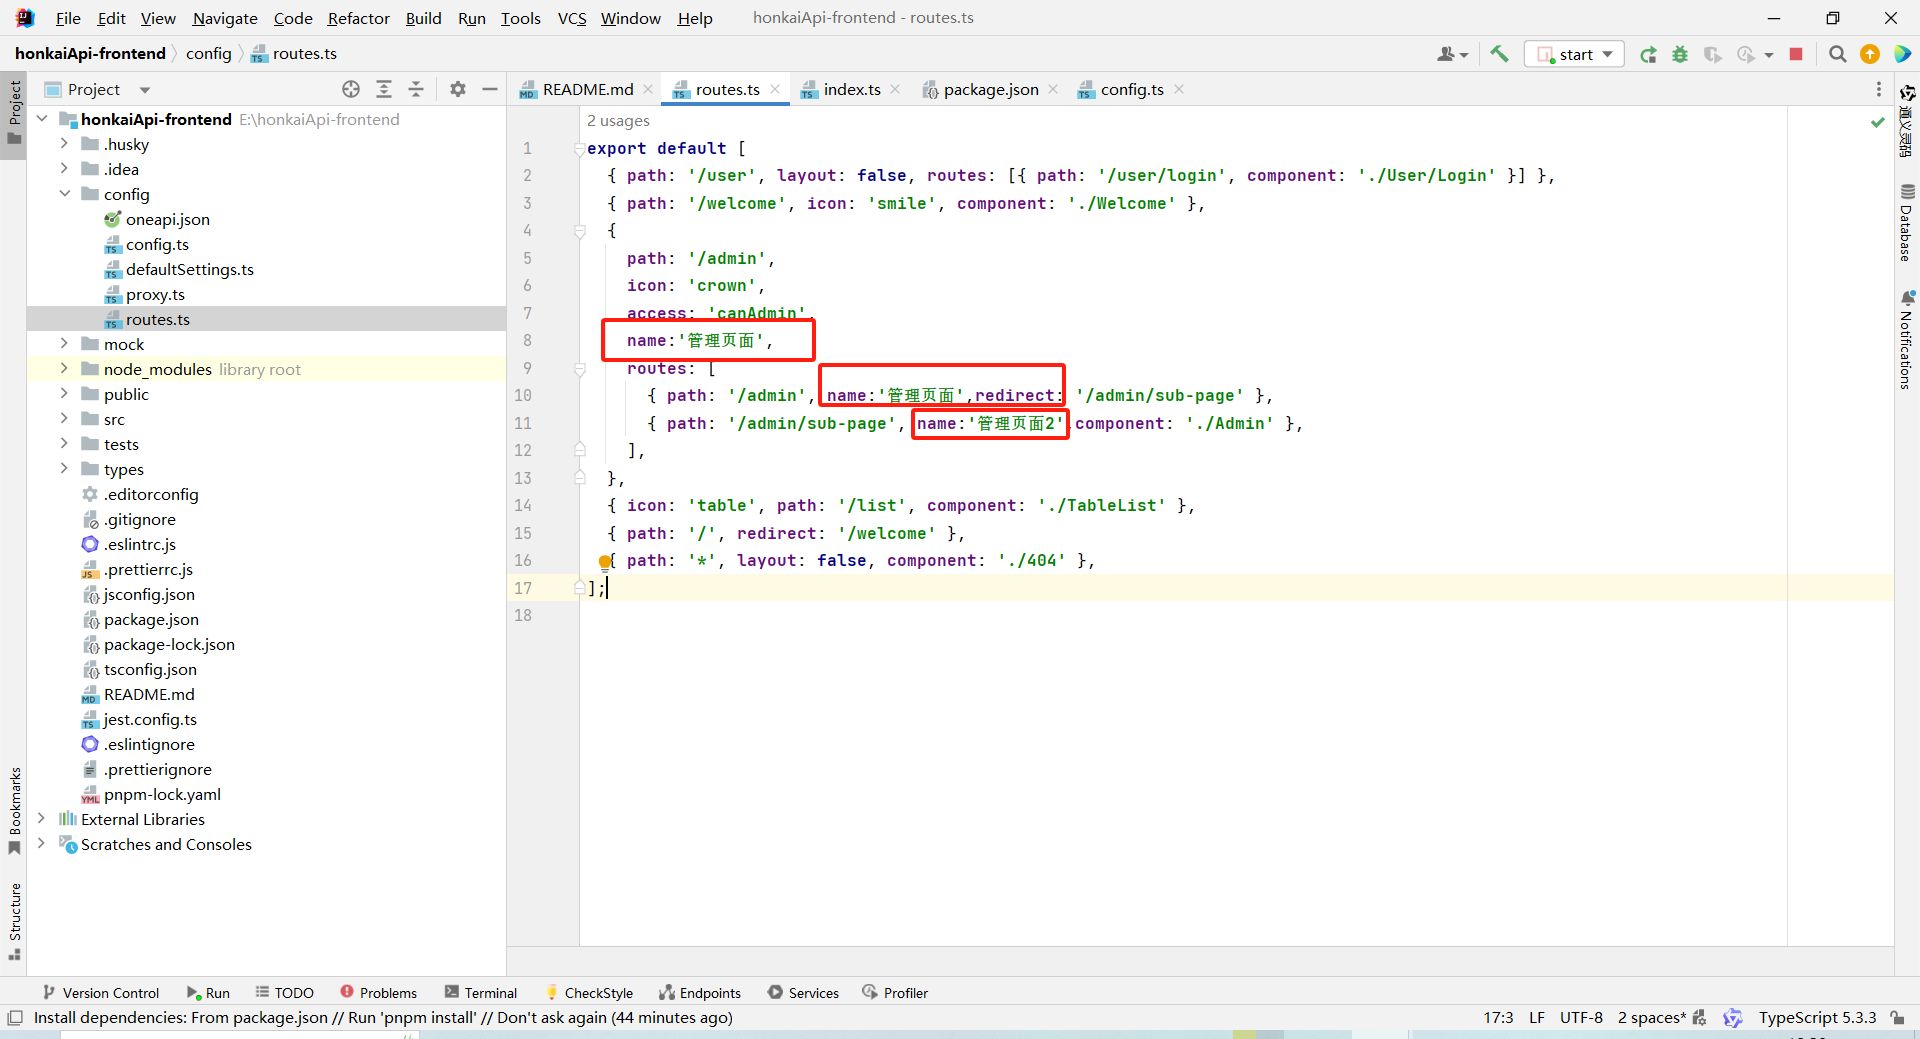Open the Problems tool window

pyautogui.click(x=378, y=992)
